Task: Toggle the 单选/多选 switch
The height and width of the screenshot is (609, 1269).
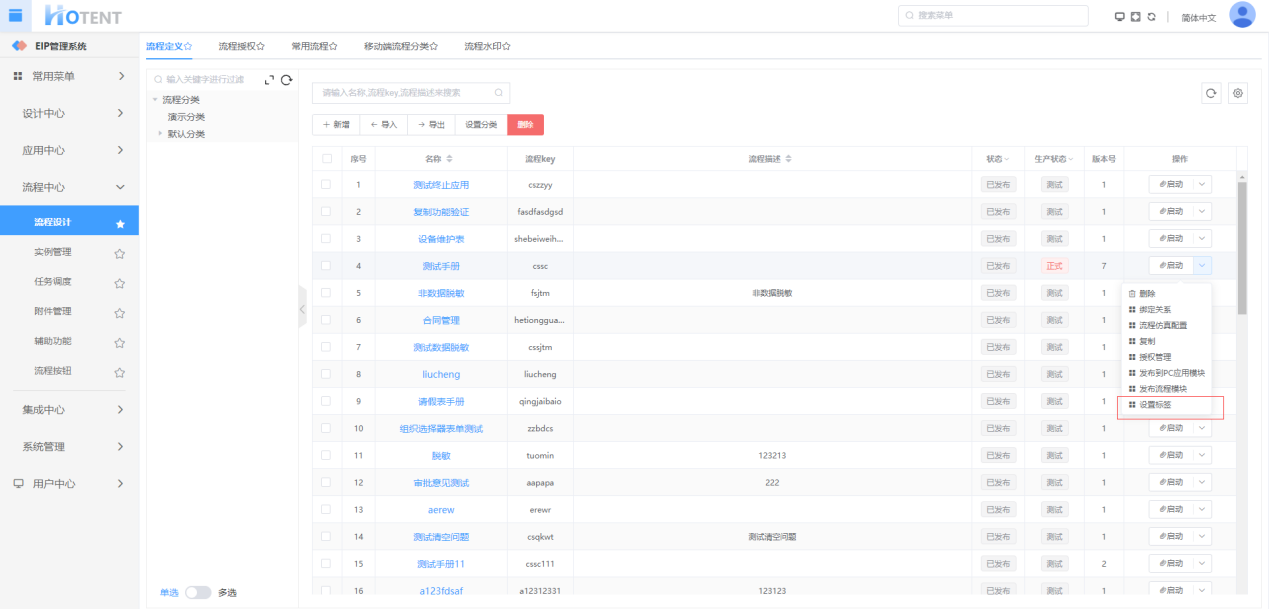Action: (x=198, y=592)
